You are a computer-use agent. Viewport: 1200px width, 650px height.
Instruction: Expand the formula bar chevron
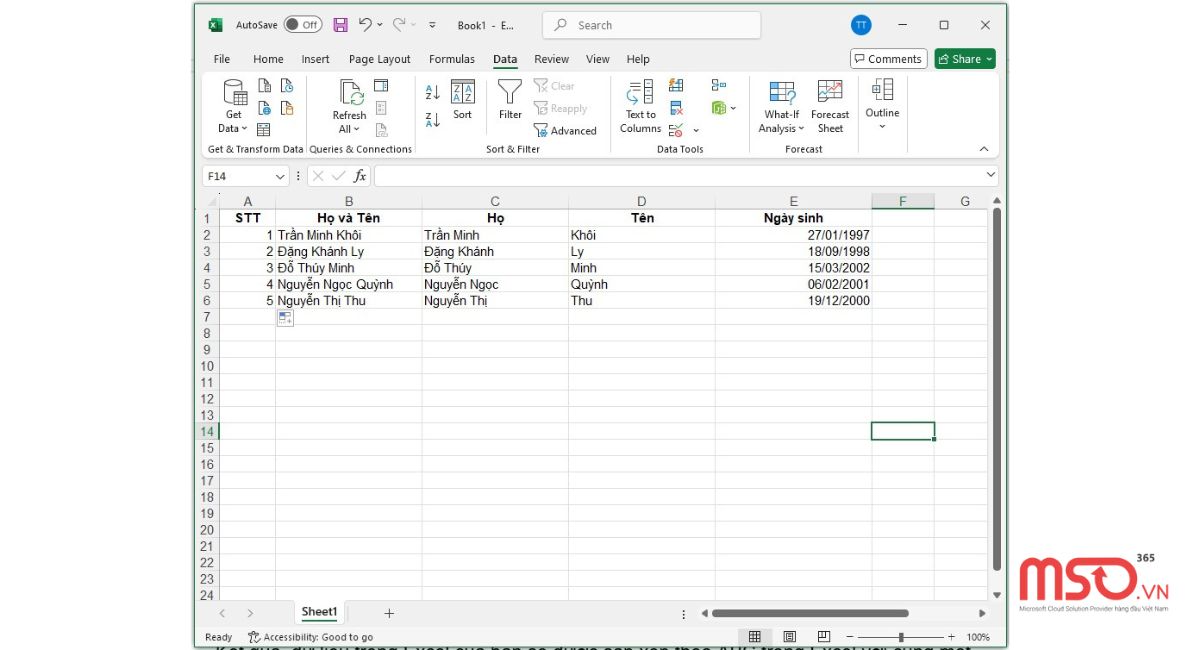coord(990,175)
